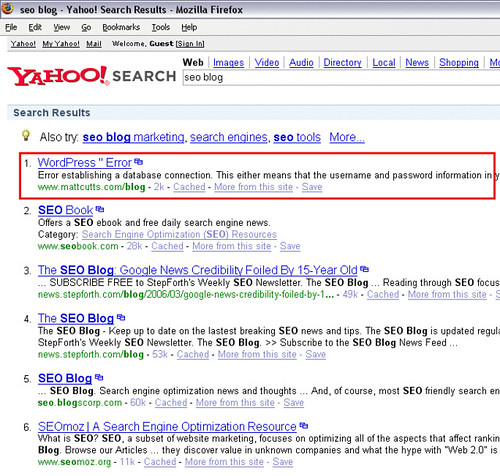Click More from this site for mattcutts.com
The image size is (500, 476).
(x=253, y=187)
